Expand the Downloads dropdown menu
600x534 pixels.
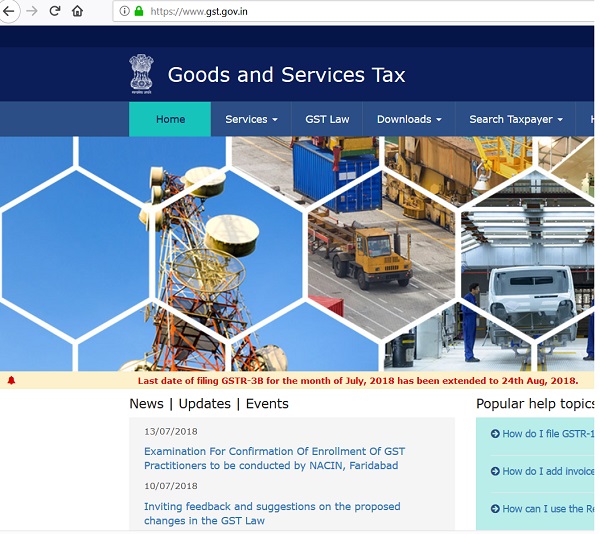point(409,119)
